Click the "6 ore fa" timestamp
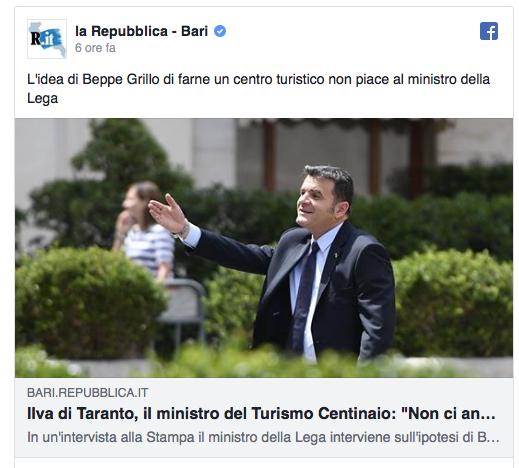The width and height of the screenshot is (519, 468). pos(95,48)
